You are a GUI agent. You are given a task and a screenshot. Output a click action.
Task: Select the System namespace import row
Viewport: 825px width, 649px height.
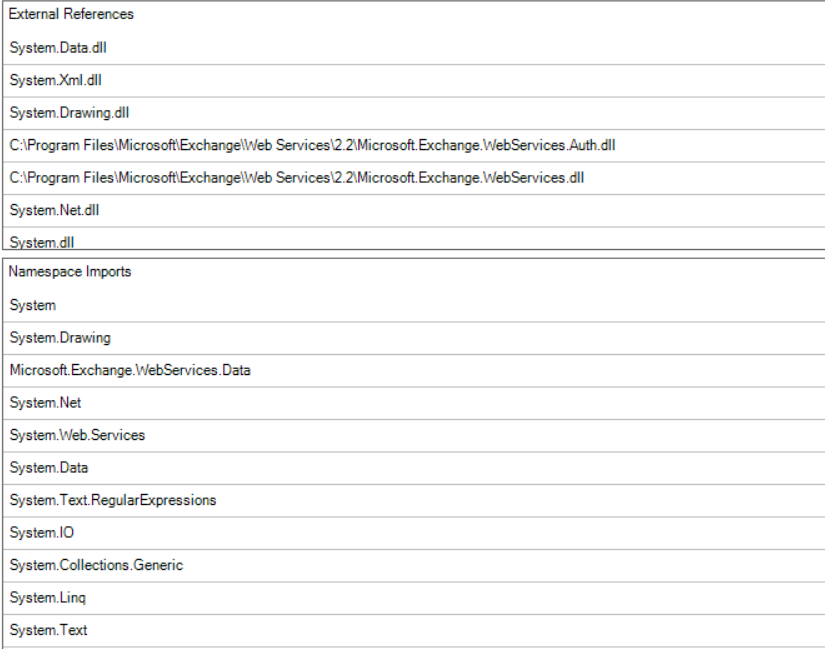pyautogui.click(x=414, y=305)
